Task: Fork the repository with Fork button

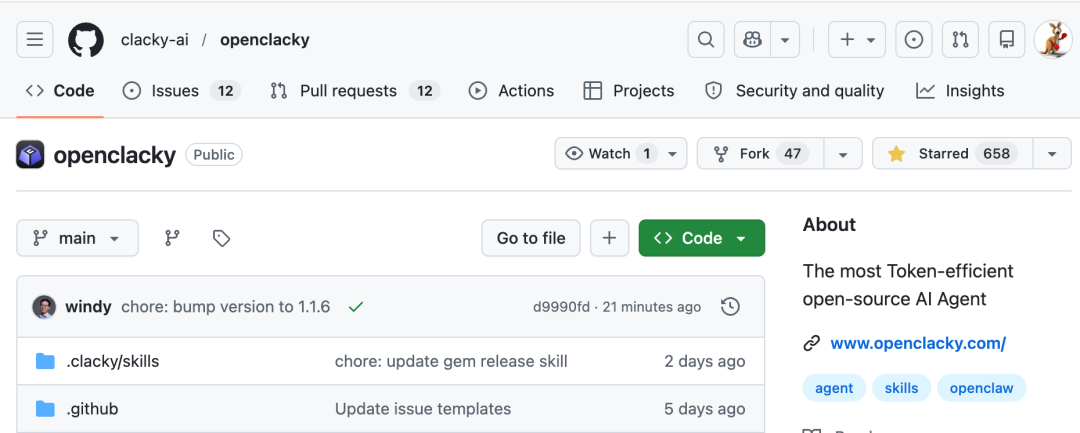Action: point(760,154)
